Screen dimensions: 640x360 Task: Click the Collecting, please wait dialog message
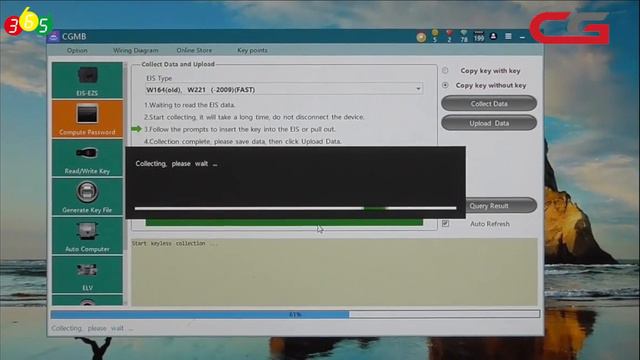[x=176, y=164]
